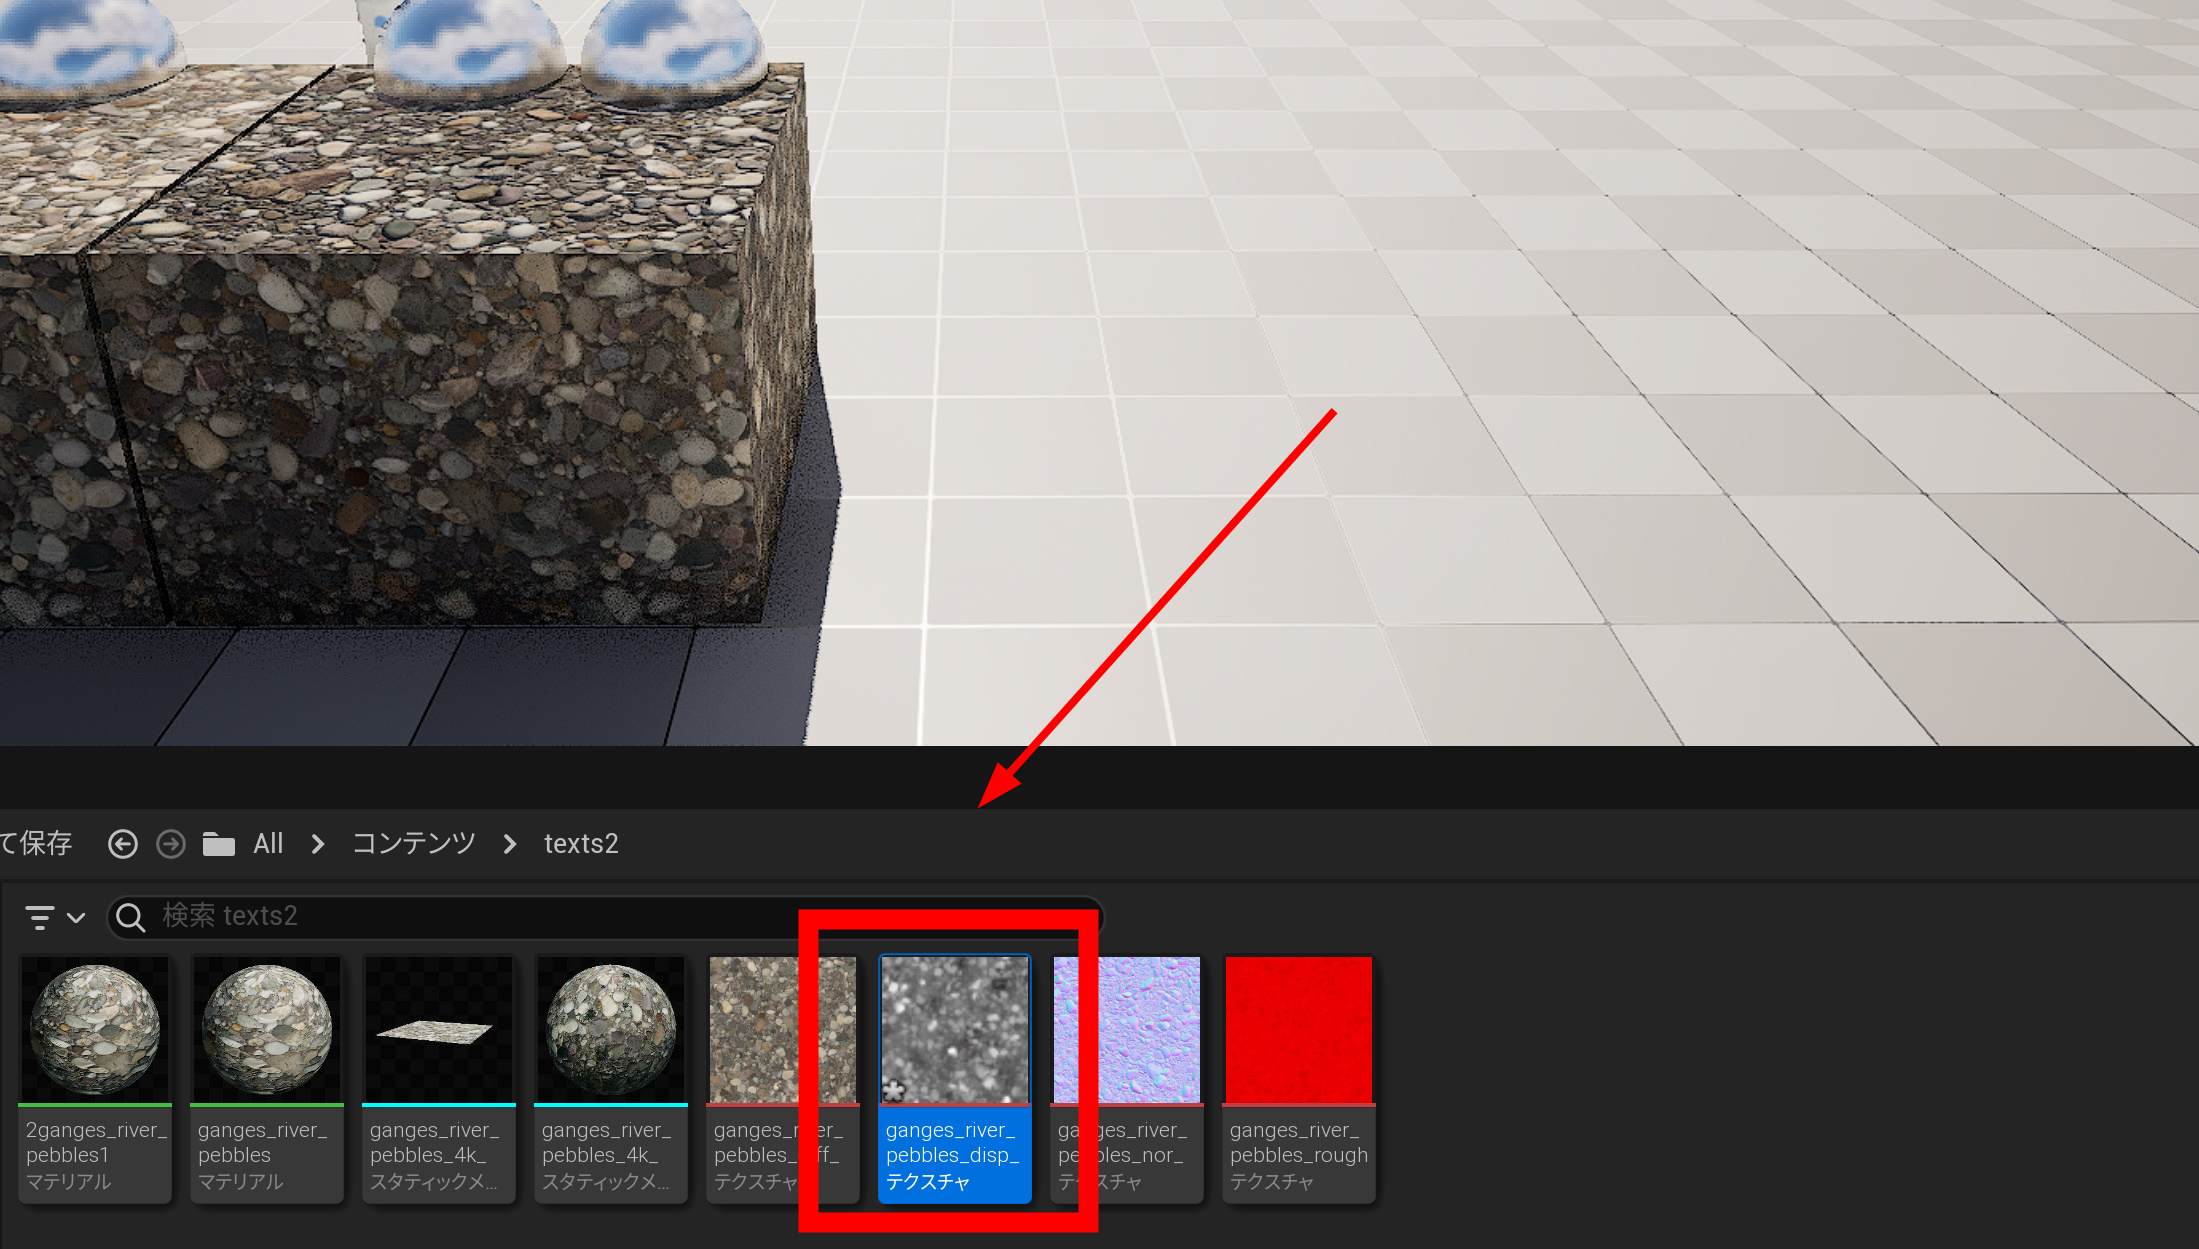Click the folder icon beside All
This screenshot has width=2199, height=1249.
[218, 844]
